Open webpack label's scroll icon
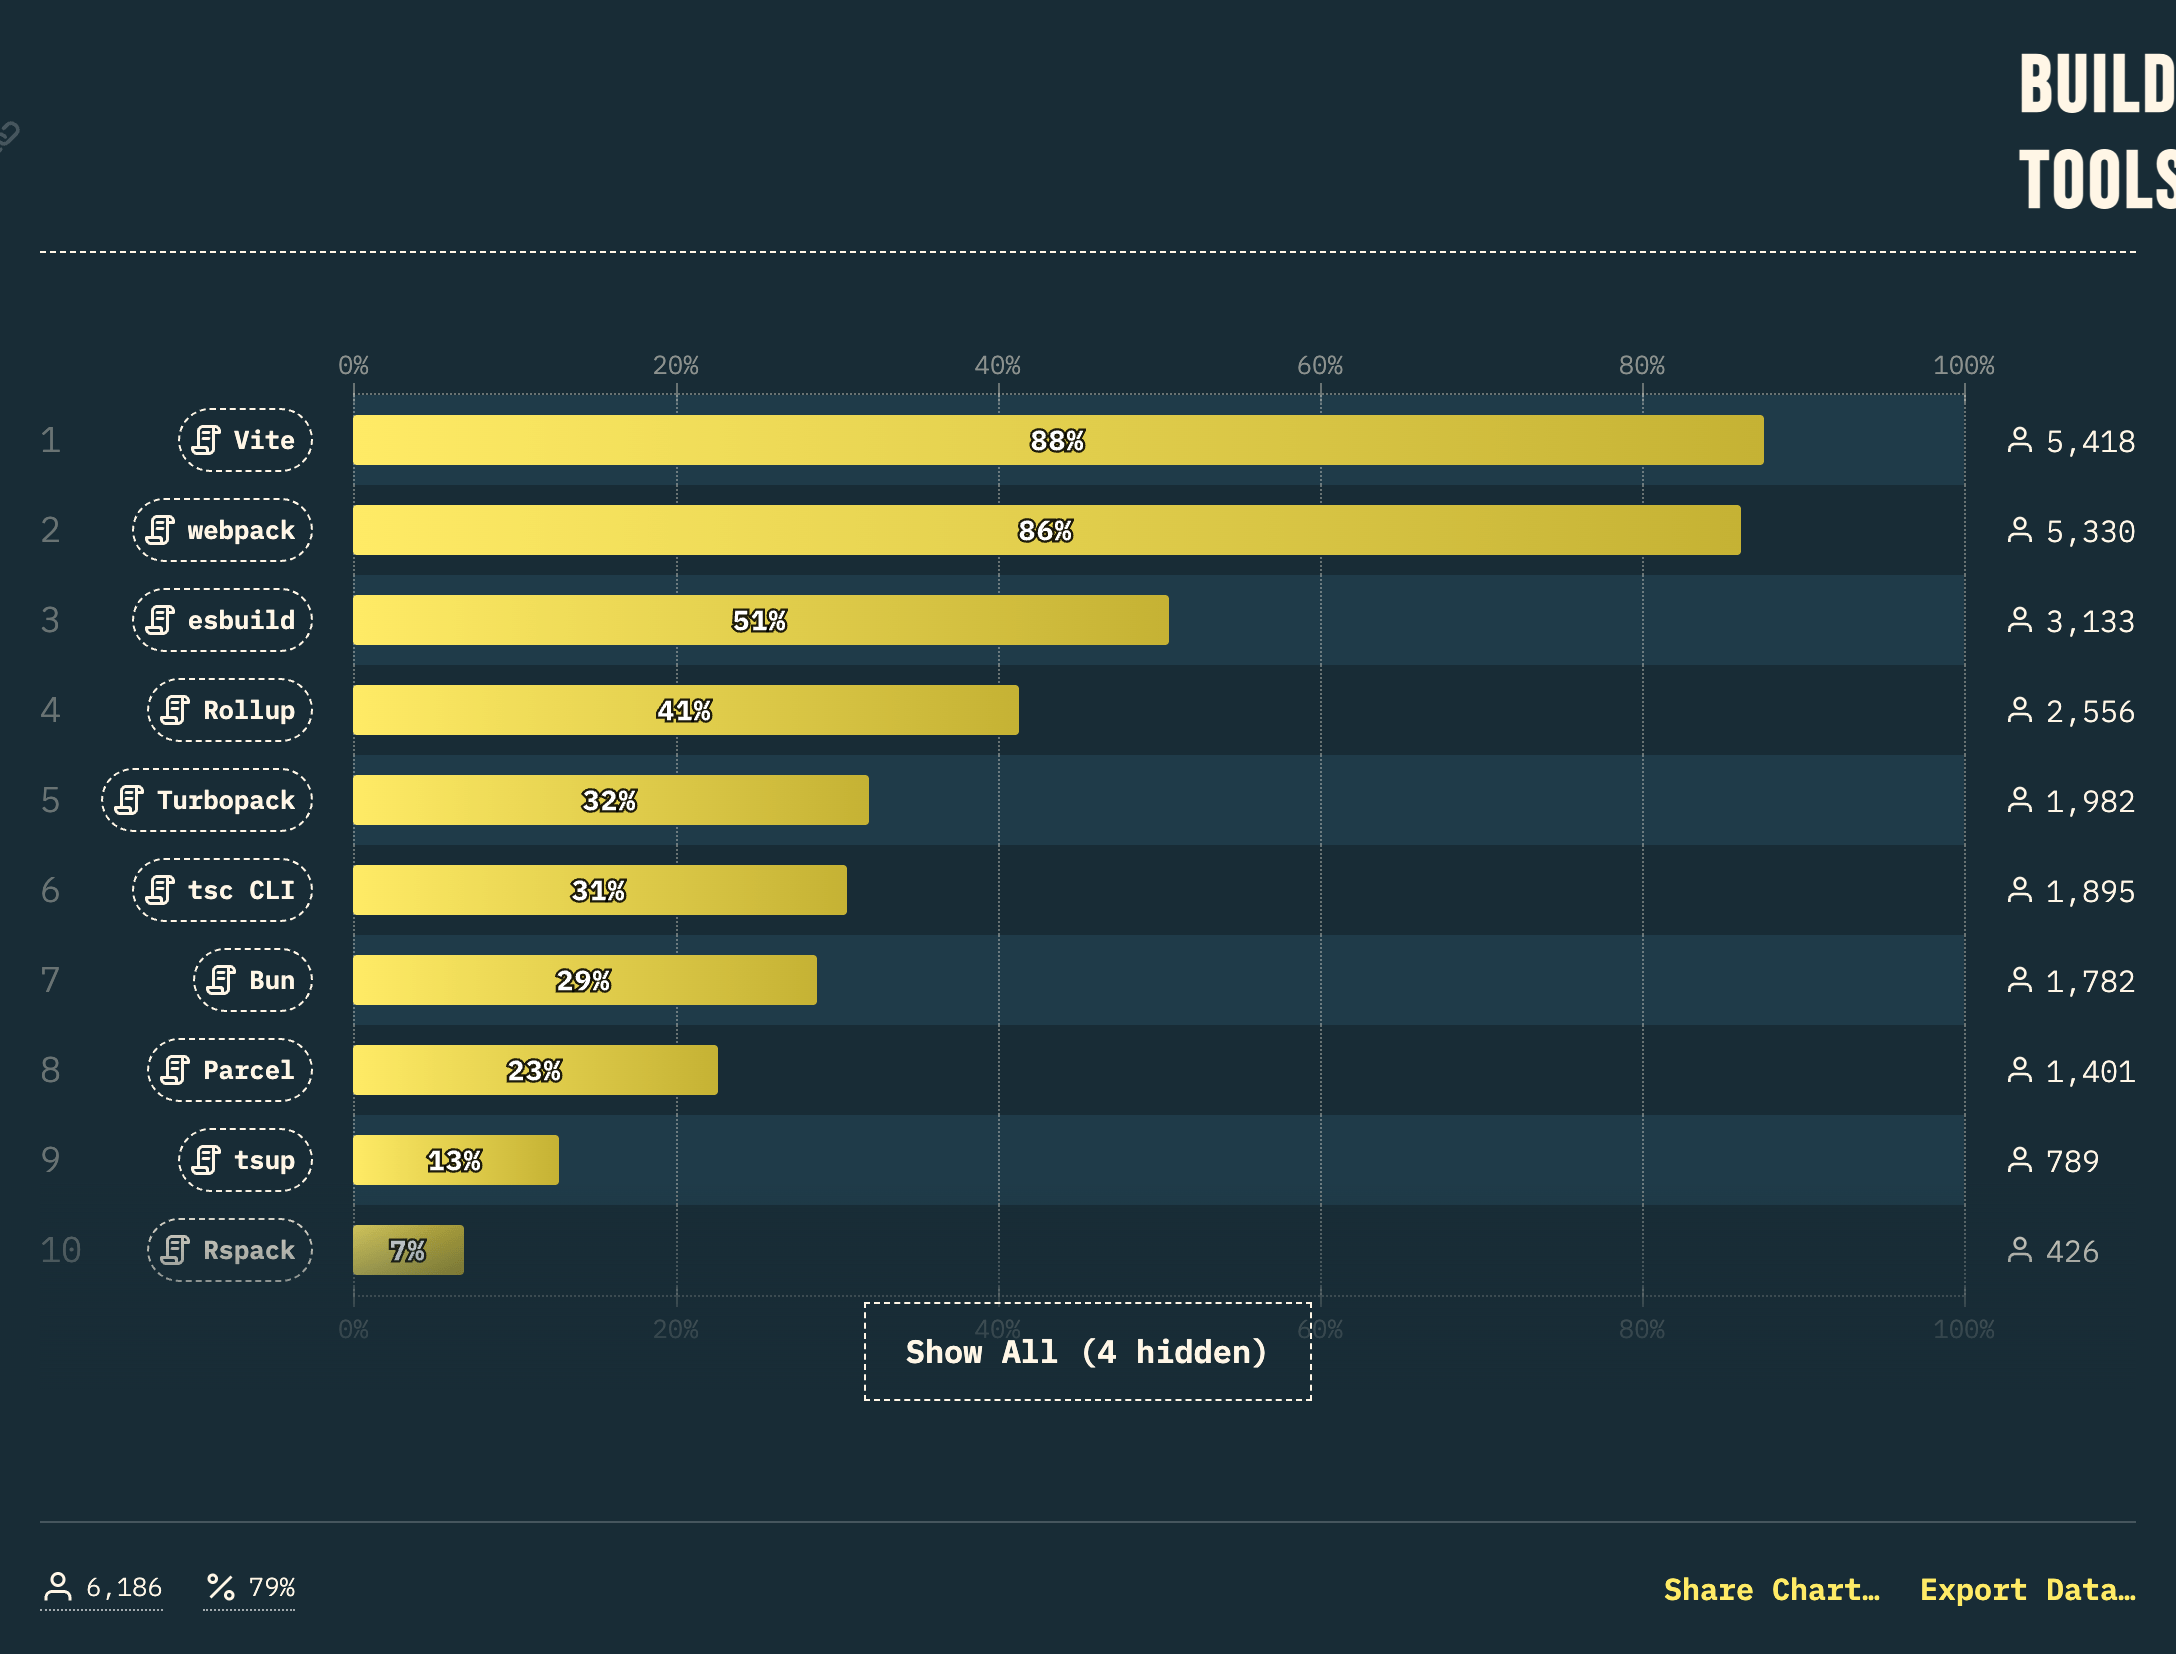This screenshot has height=1654, width=2176. coord(160,530)
